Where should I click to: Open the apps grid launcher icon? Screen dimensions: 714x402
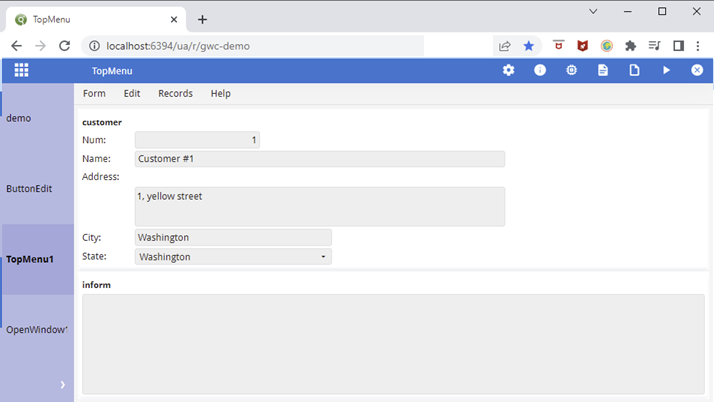tap(21, 70)
